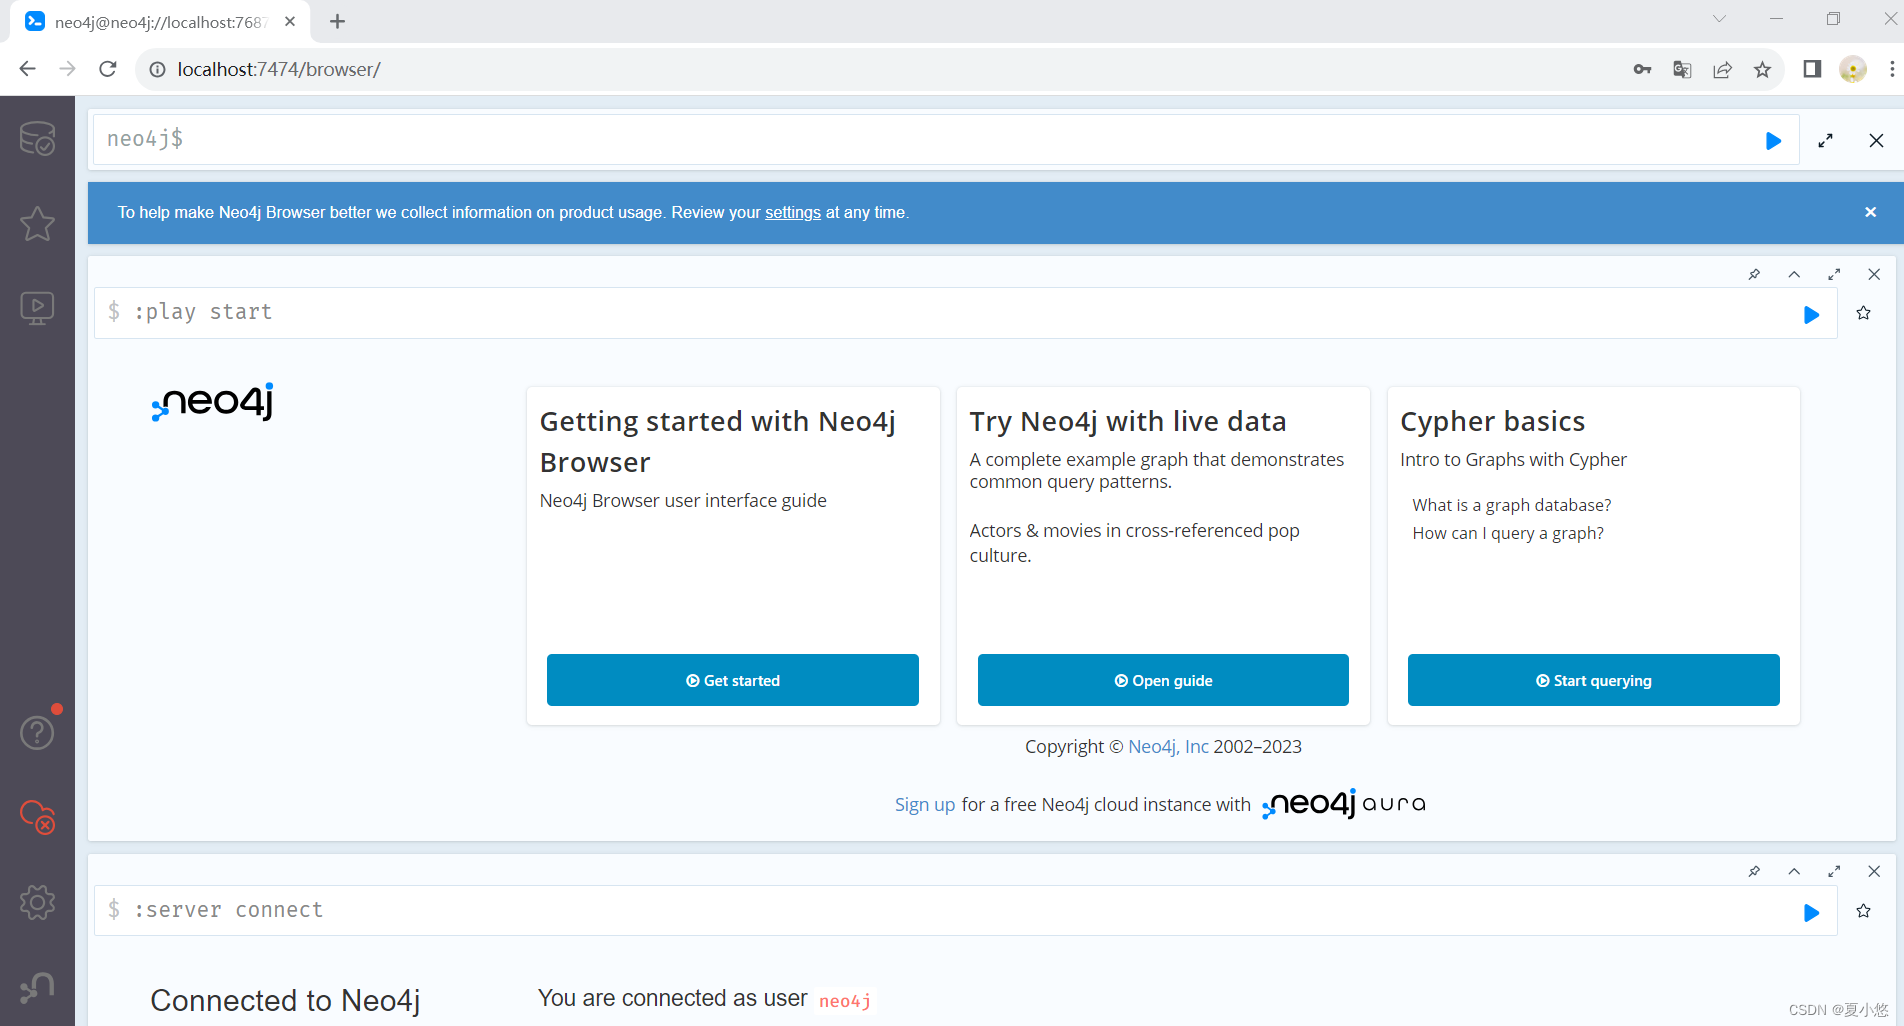Expand the main editor to fullscreen

pos(1825,141)
